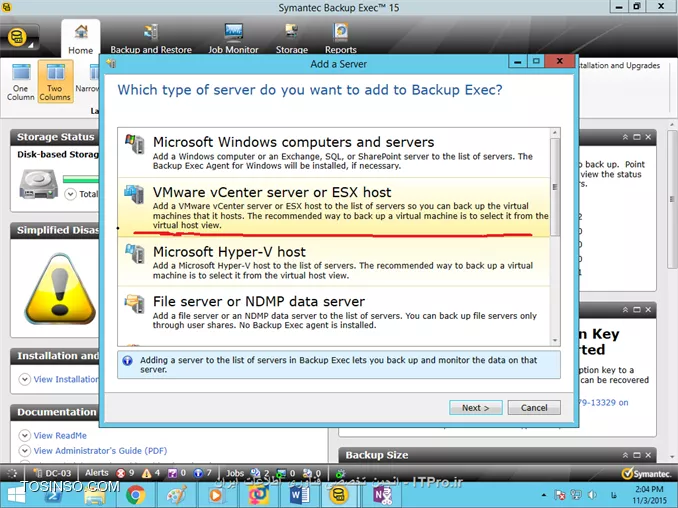This screenshot has width=678, height=508.
Task: Open View Administrator's Guide (PDF) link
Action: (100, 450)
